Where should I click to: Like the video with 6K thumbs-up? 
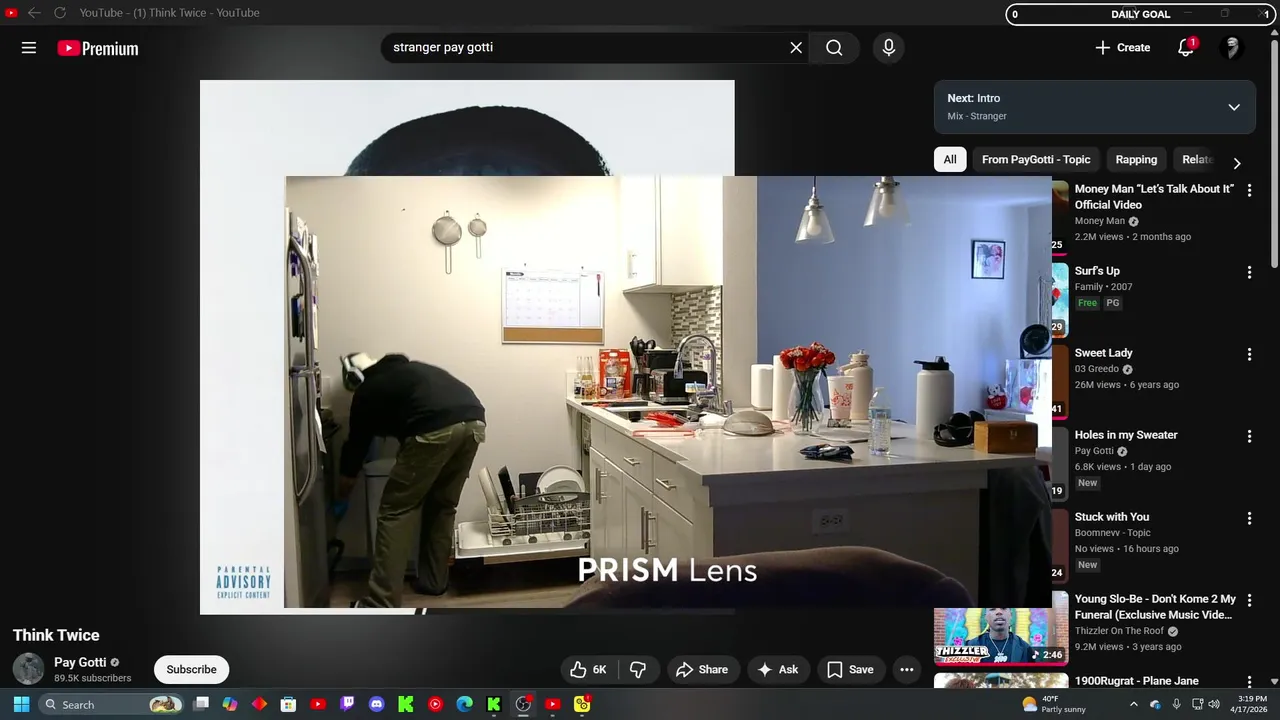click(x=589, y=670)
